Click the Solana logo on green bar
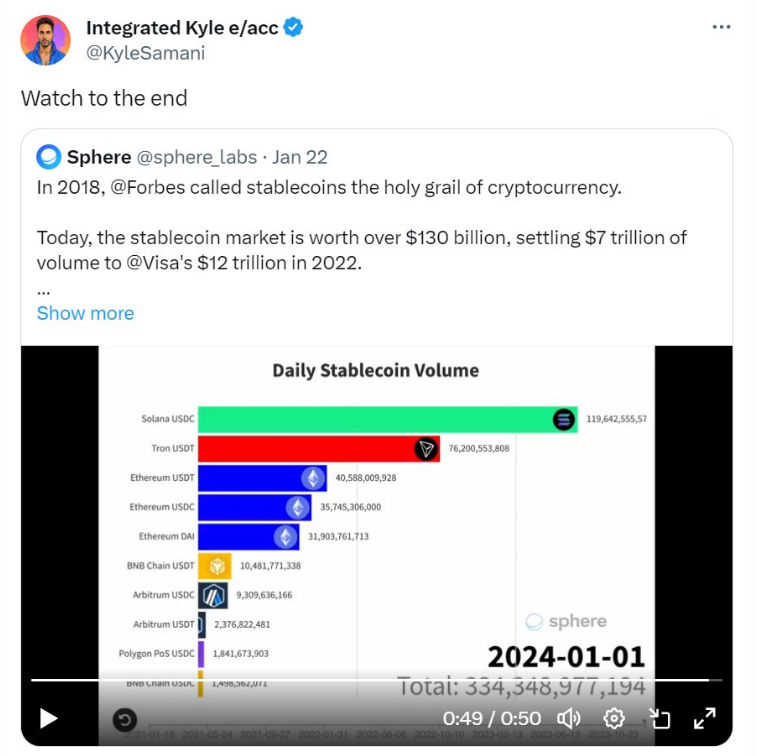 tap(565, 420)
